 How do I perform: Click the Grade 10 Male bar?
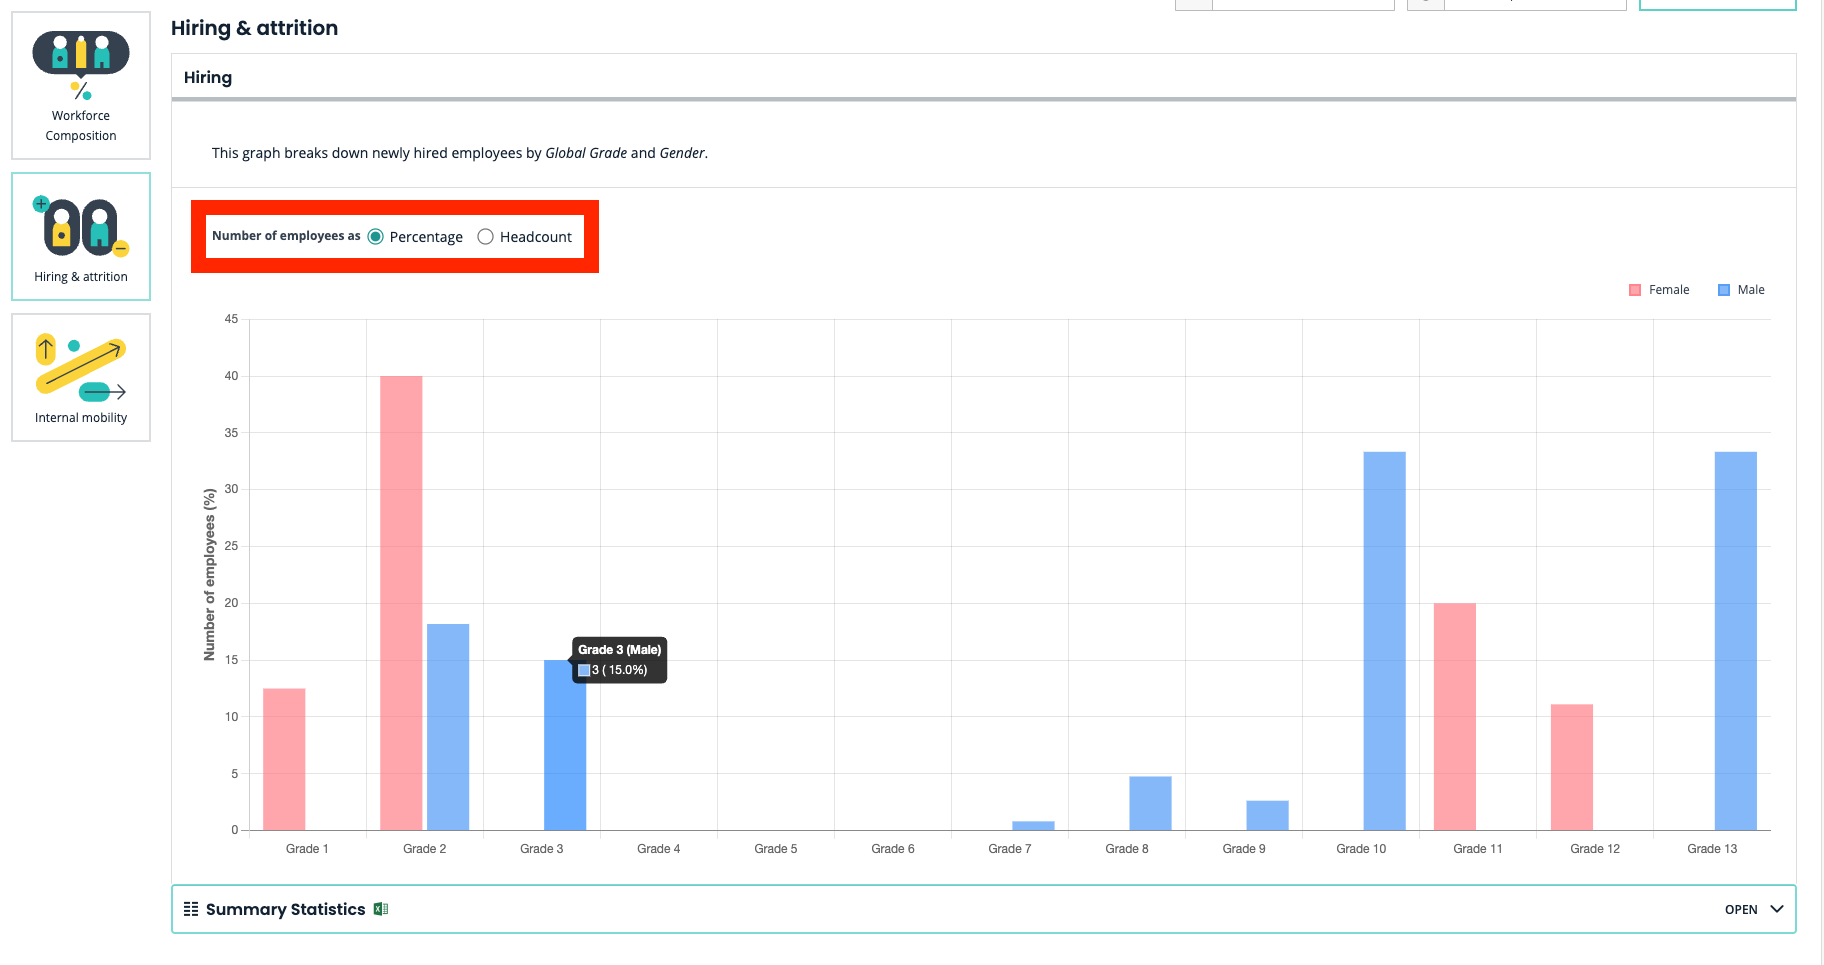click(x=1384, y=641)
